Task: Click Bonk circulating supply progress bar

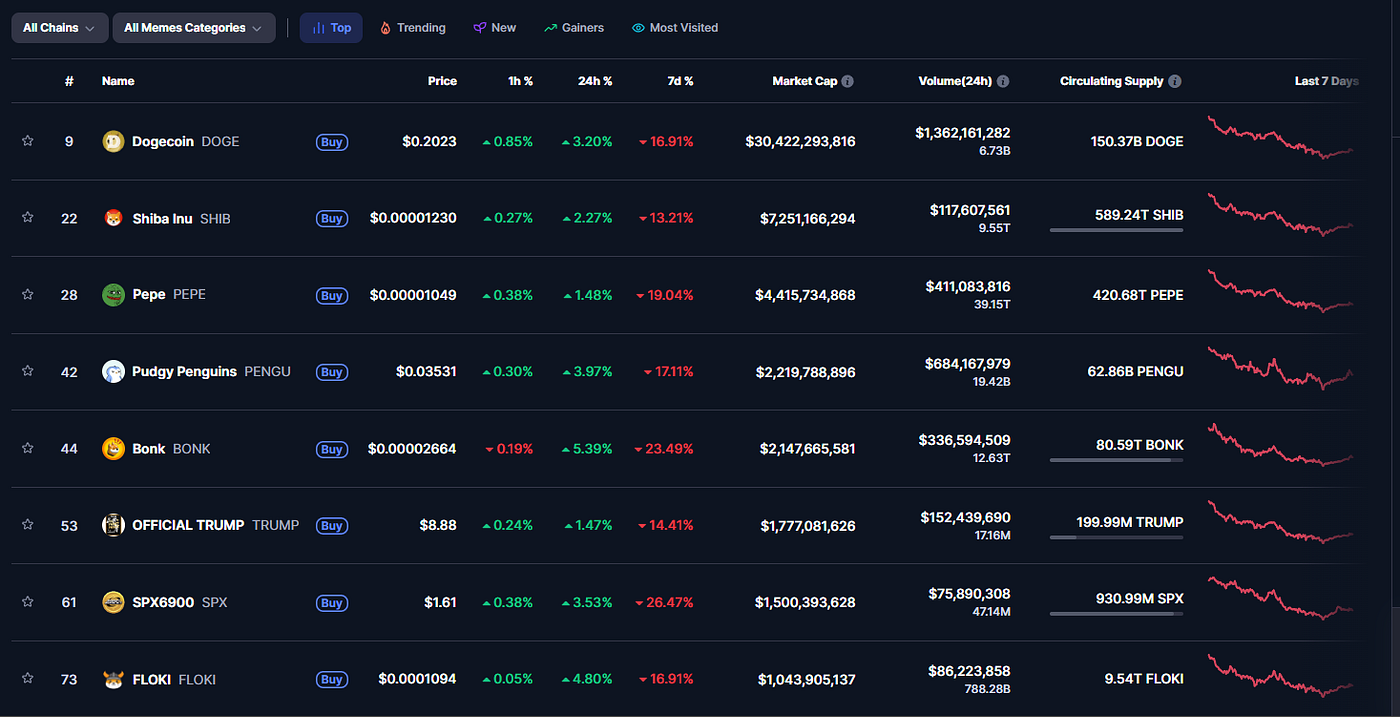Action: coord(1116,460)
